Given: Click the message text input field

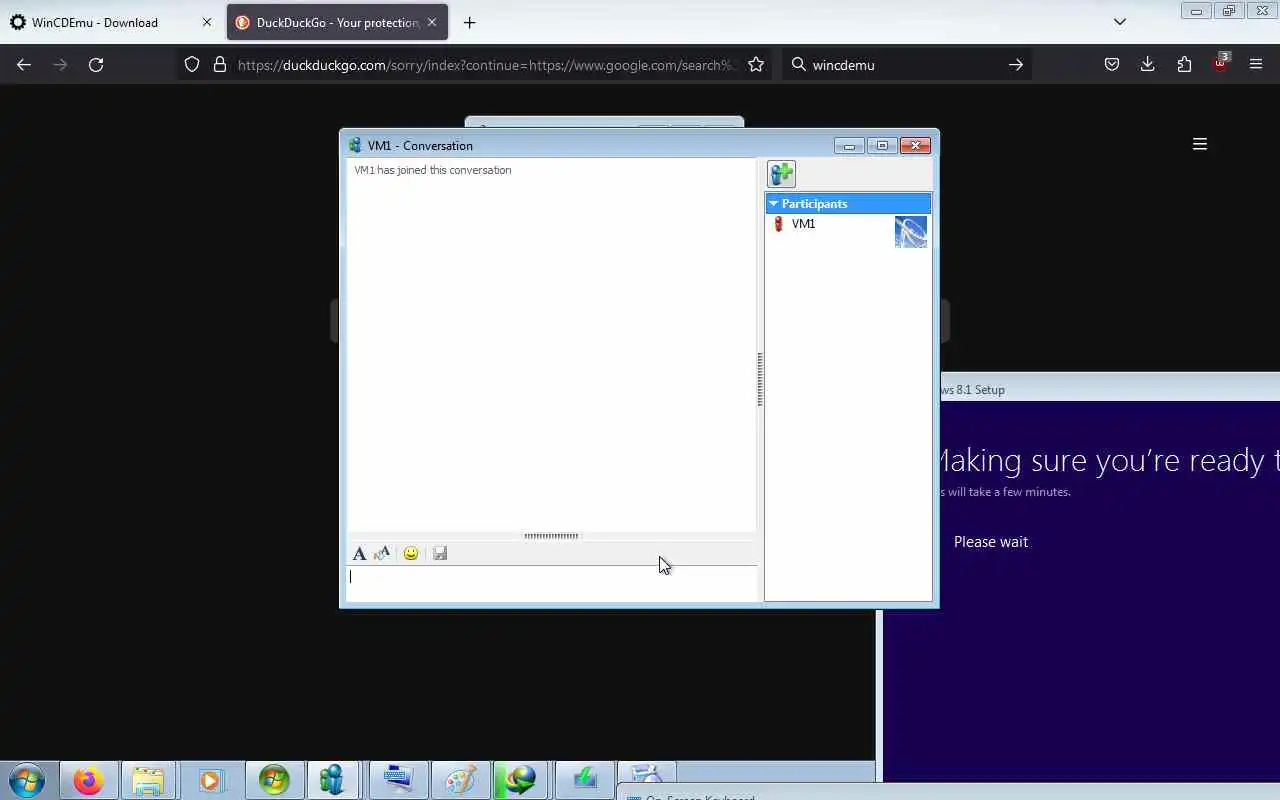Looking at the screenshot, I should coord(552,584).
